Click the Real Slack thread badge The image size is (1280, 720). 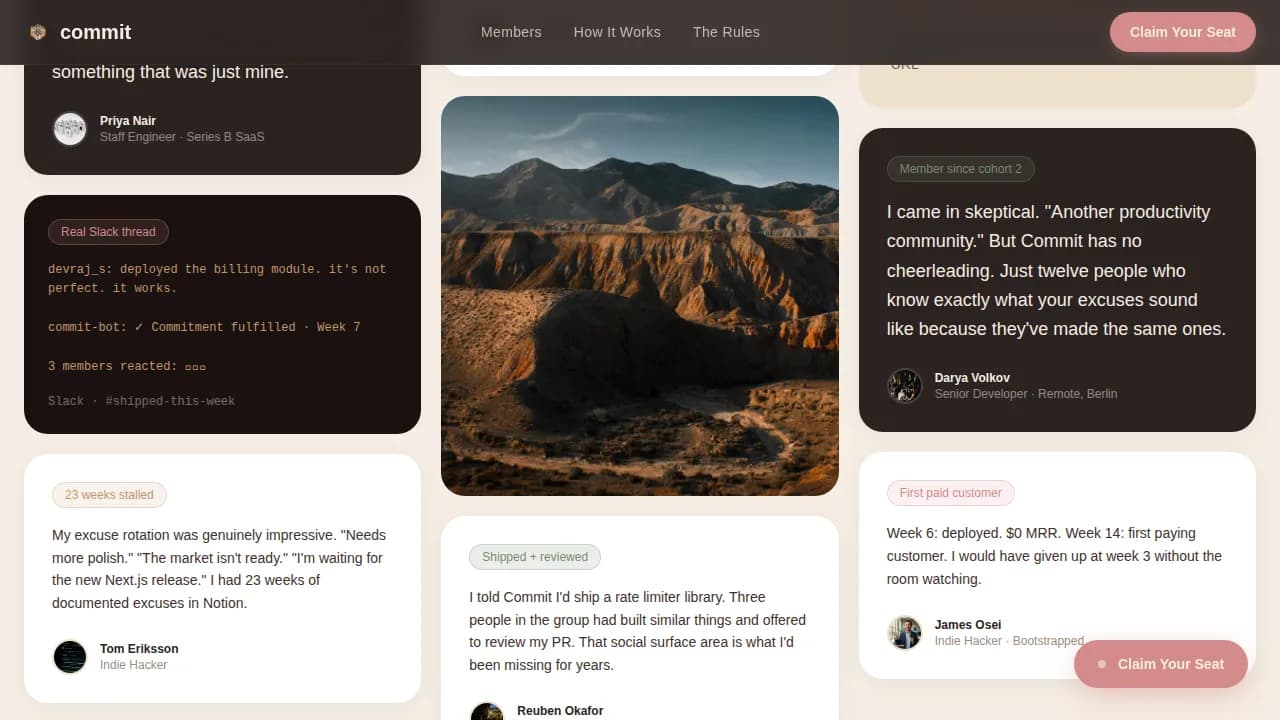coord(108,231)
